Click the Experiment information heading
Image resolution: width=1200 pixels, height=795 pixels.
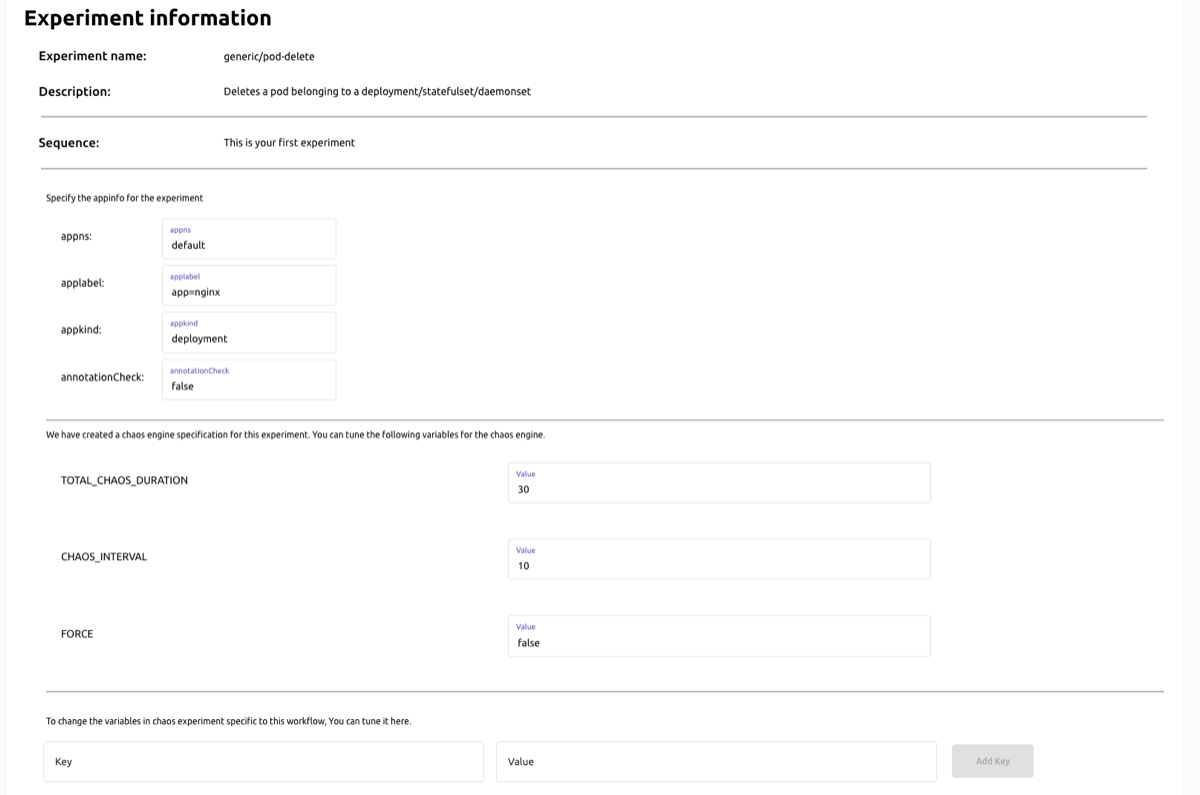point(147,18)
